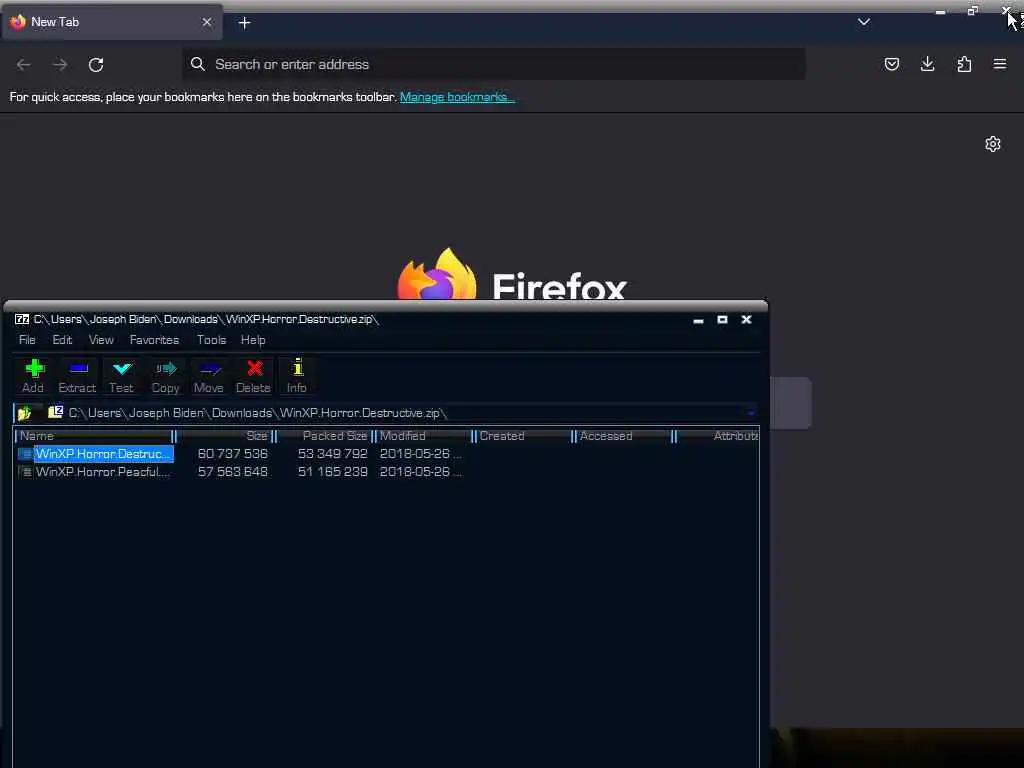This screenshot has height=768, width=1024.
Task: Sort by Packed Size column header
Action: point(325,436)
